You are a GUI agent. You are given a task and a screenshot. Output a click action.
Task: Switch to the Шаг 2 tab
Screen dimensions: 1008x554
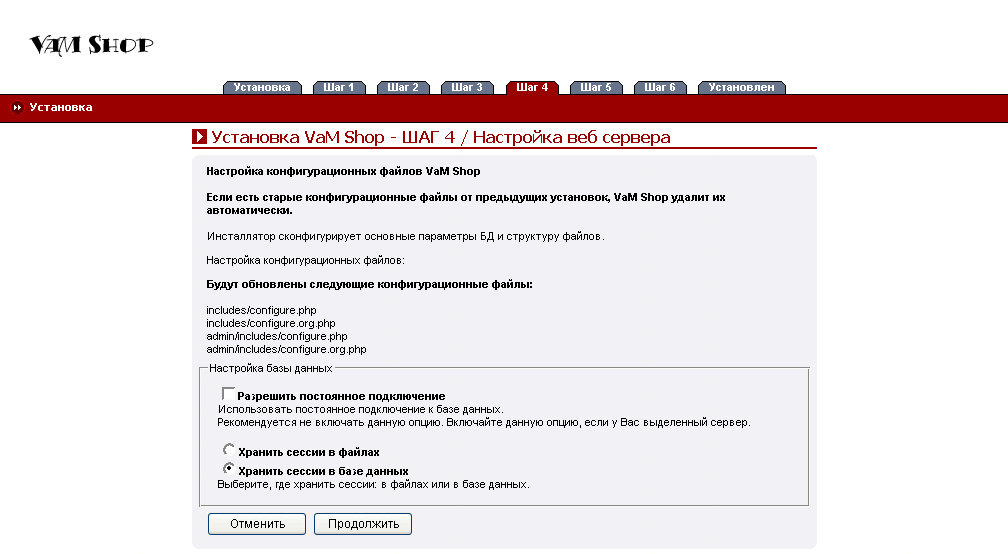(403, 87)
